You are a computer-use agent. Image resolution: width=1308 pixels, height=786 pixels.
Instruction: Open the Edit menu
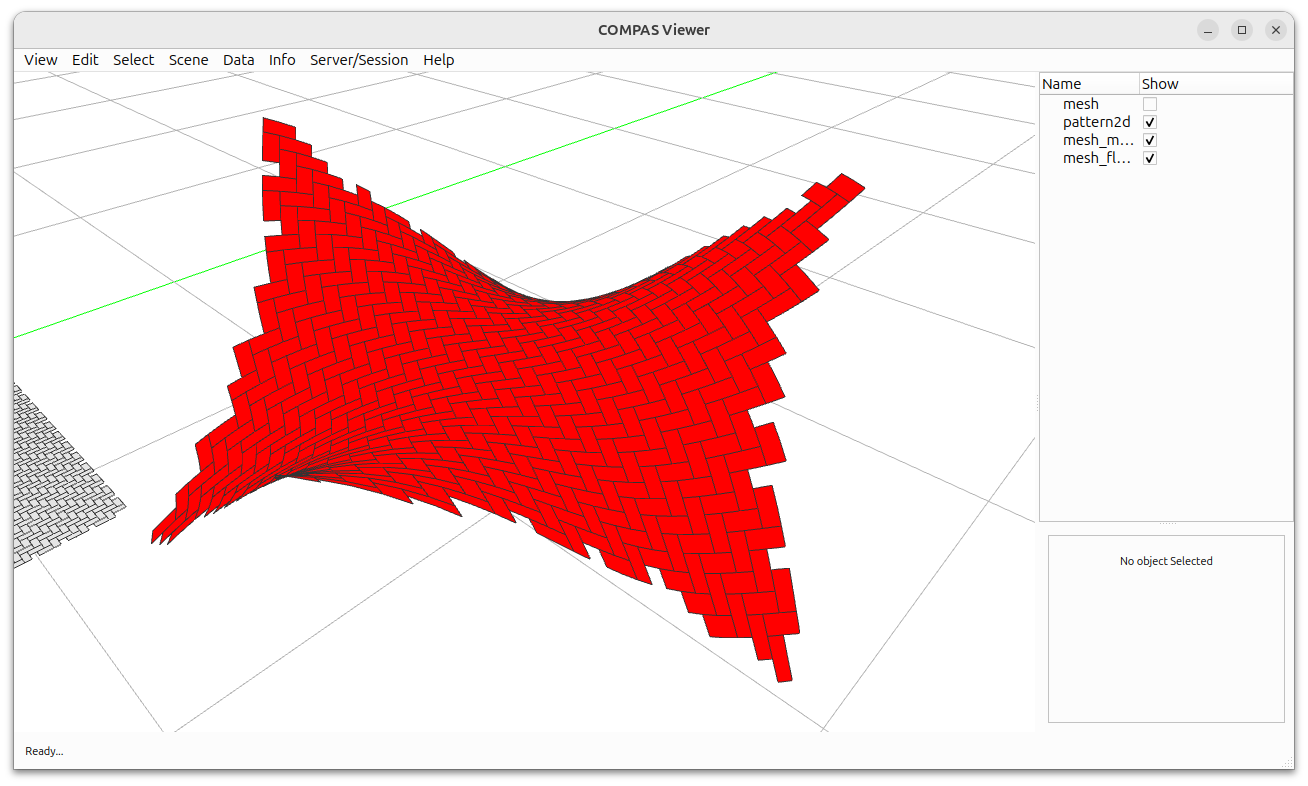(85, 60)
